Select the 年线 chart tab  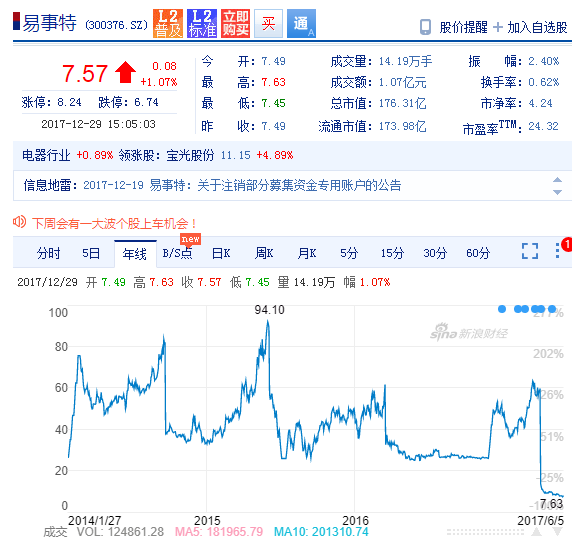pos(135,253)
